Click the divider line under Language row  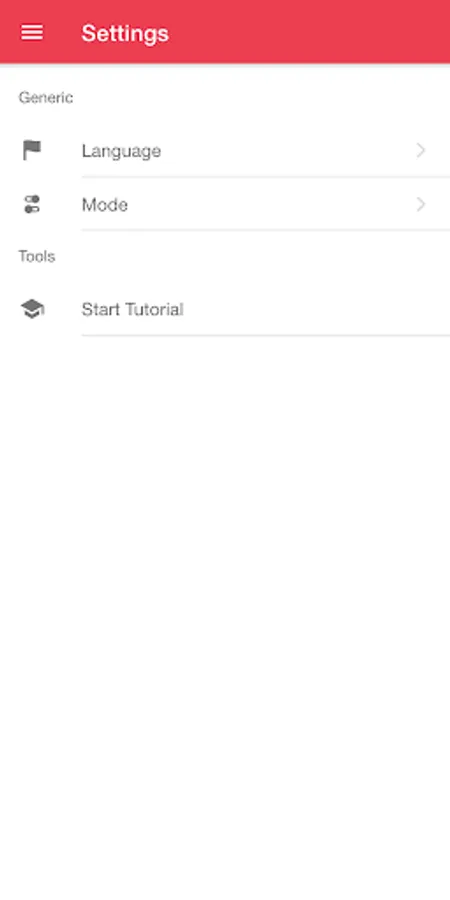point(266,177)
